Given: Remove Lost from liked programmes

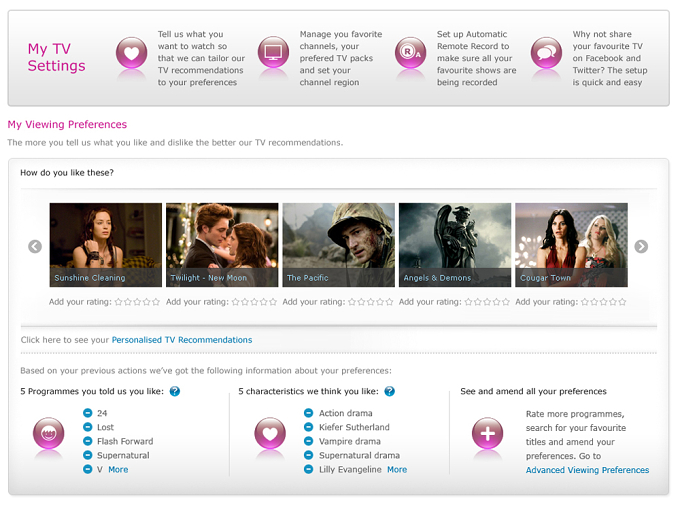Looking at the screenshot, I should tap(88, 427).
